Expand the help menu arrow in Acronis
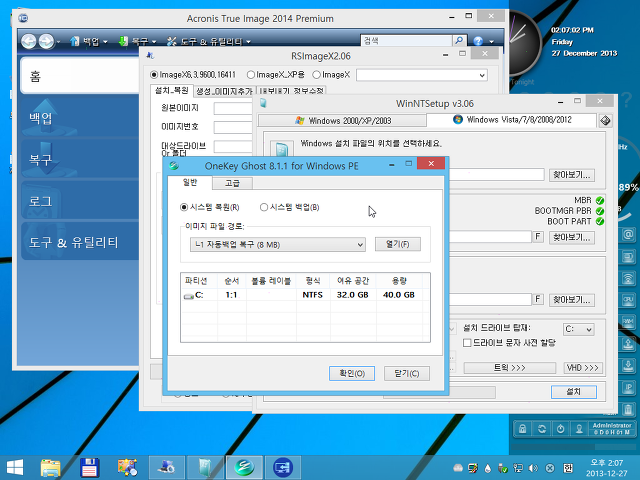The width and height of the screenshot is (640, 480). point(491,41)
